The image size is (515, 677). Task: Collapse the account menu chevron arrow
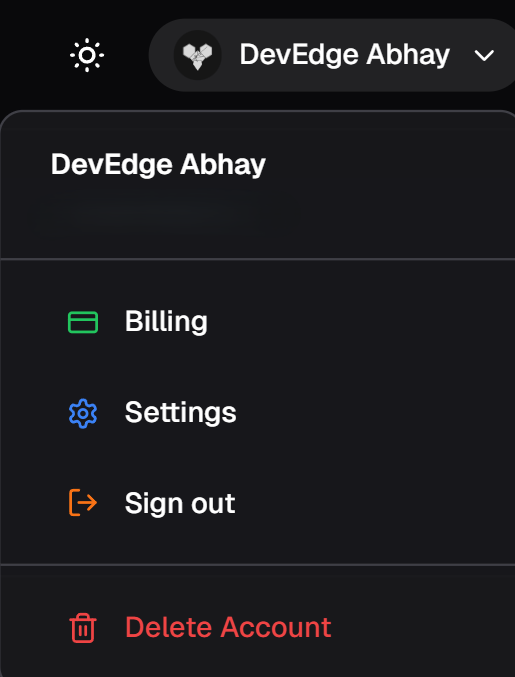tap(484, 55)
